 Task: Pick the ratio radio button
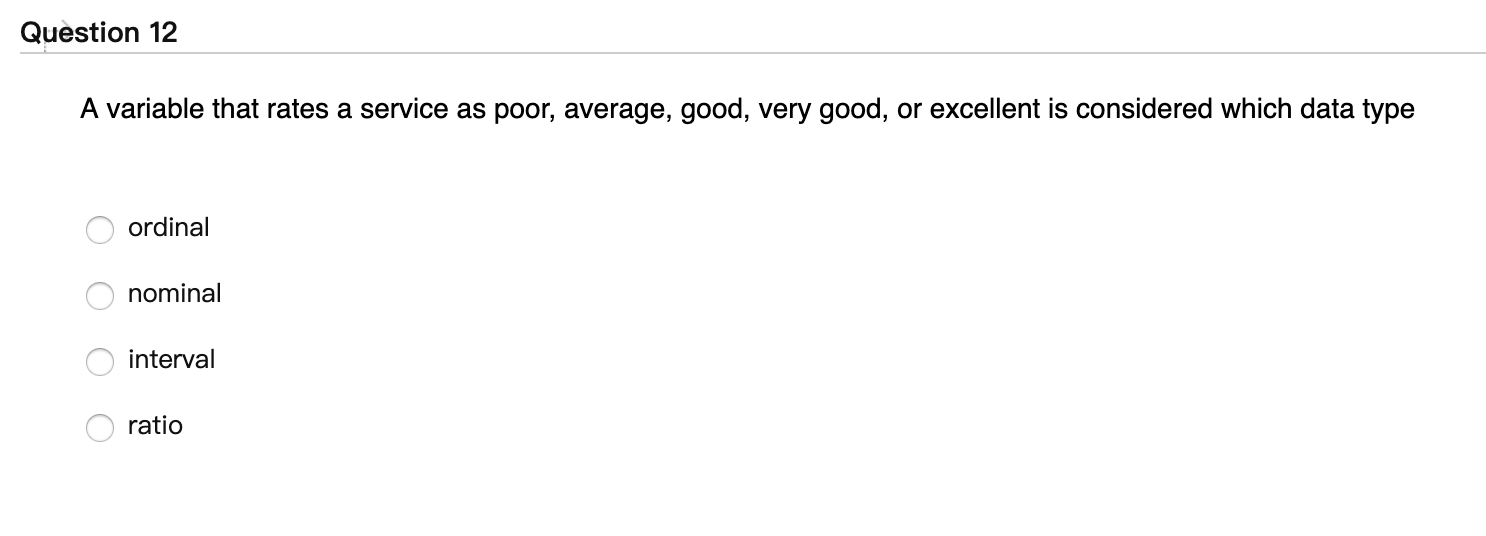(x=99, y=428)
